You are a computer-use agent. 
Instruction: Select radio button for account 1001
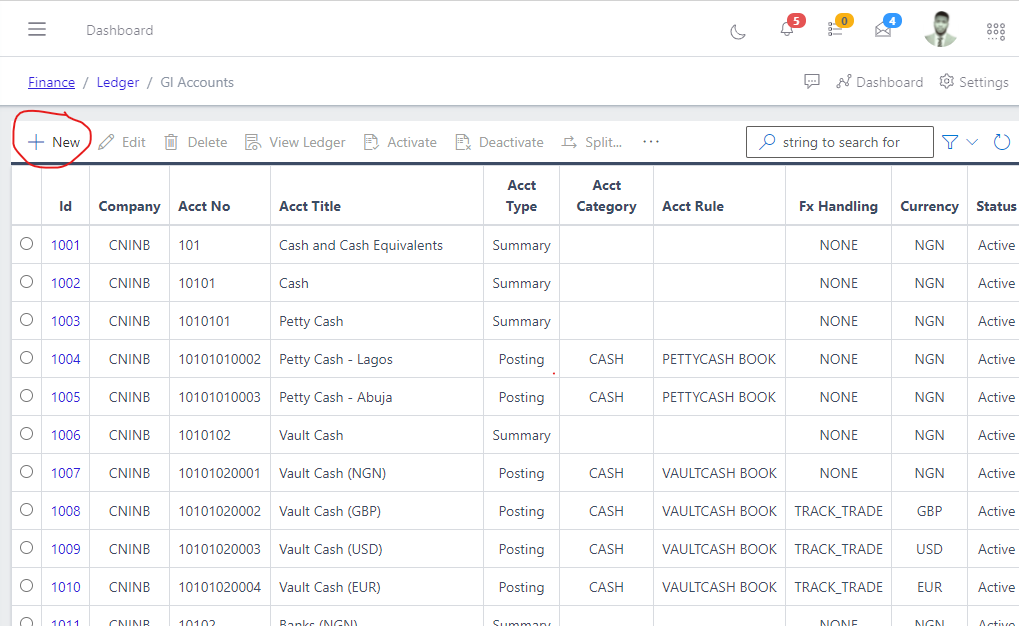(27, 244)
